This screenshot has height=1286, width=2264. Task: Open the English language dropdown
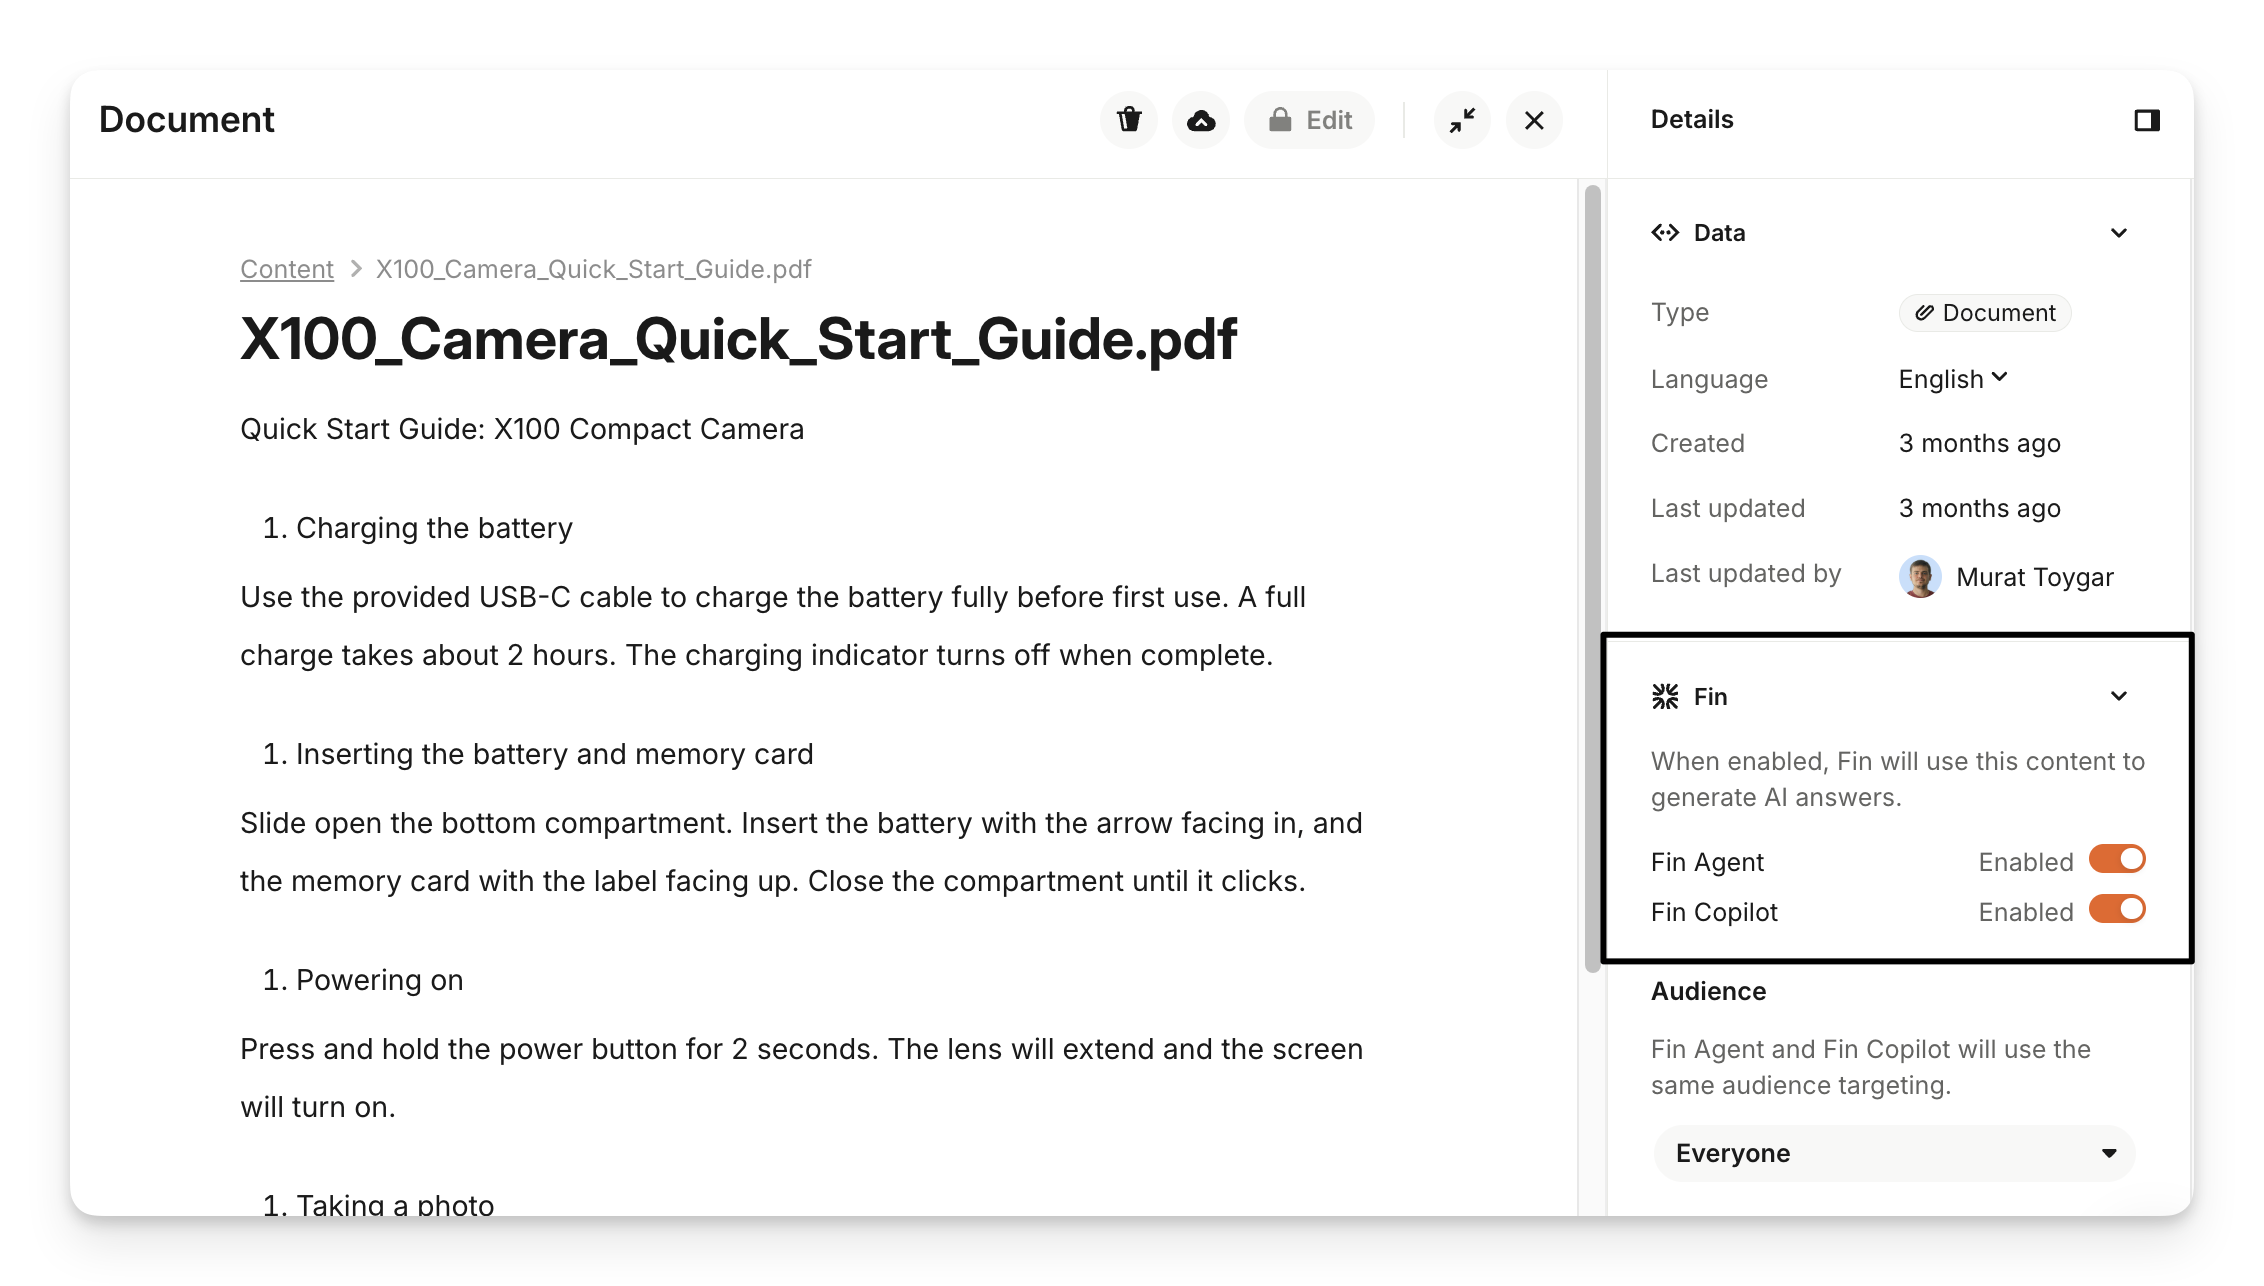(x=1953, y=379)
